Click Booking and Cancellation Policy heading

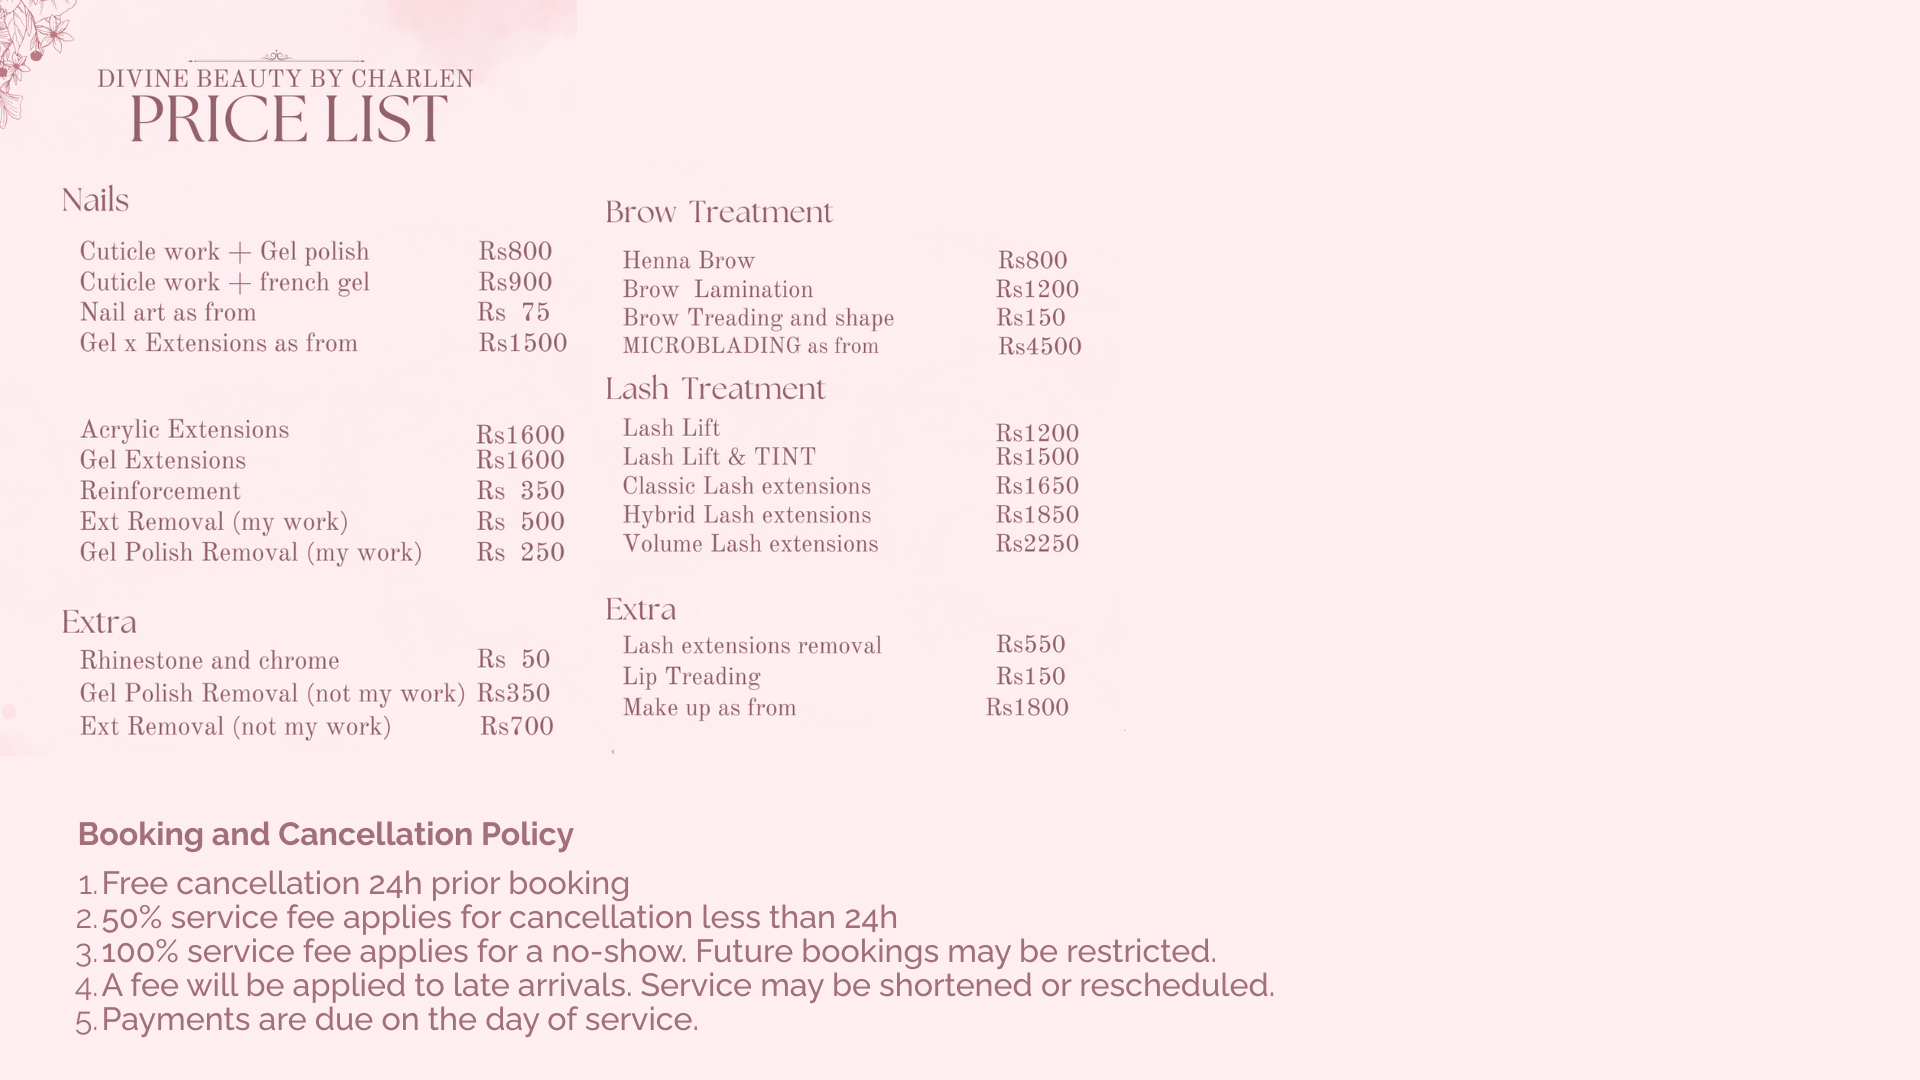point(325,834)
